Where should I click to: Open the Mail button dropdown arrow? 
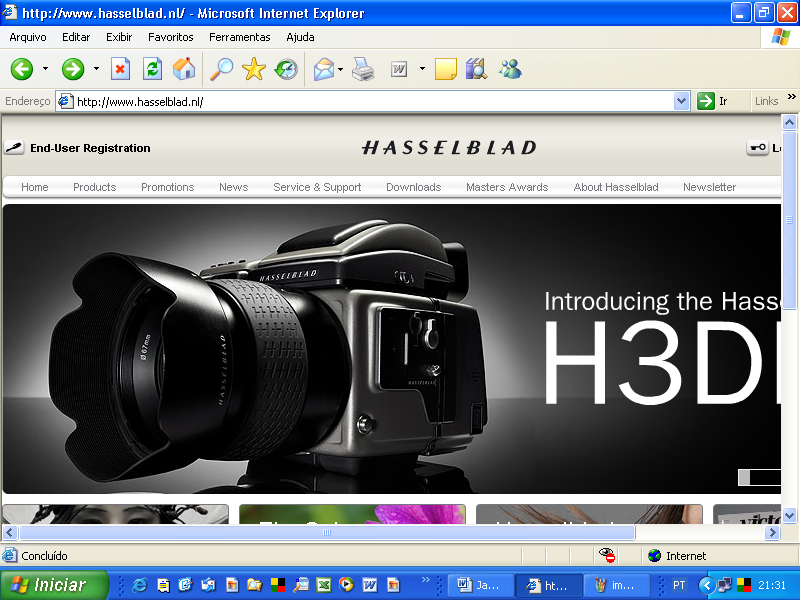340,69
